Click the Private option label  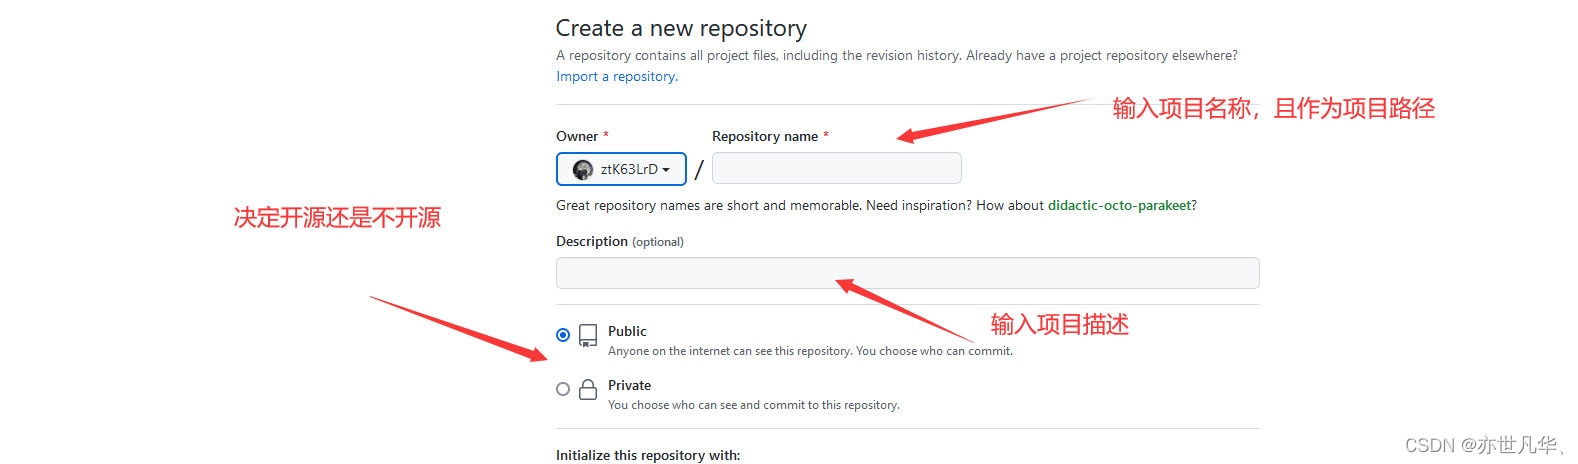click(629, 385)
